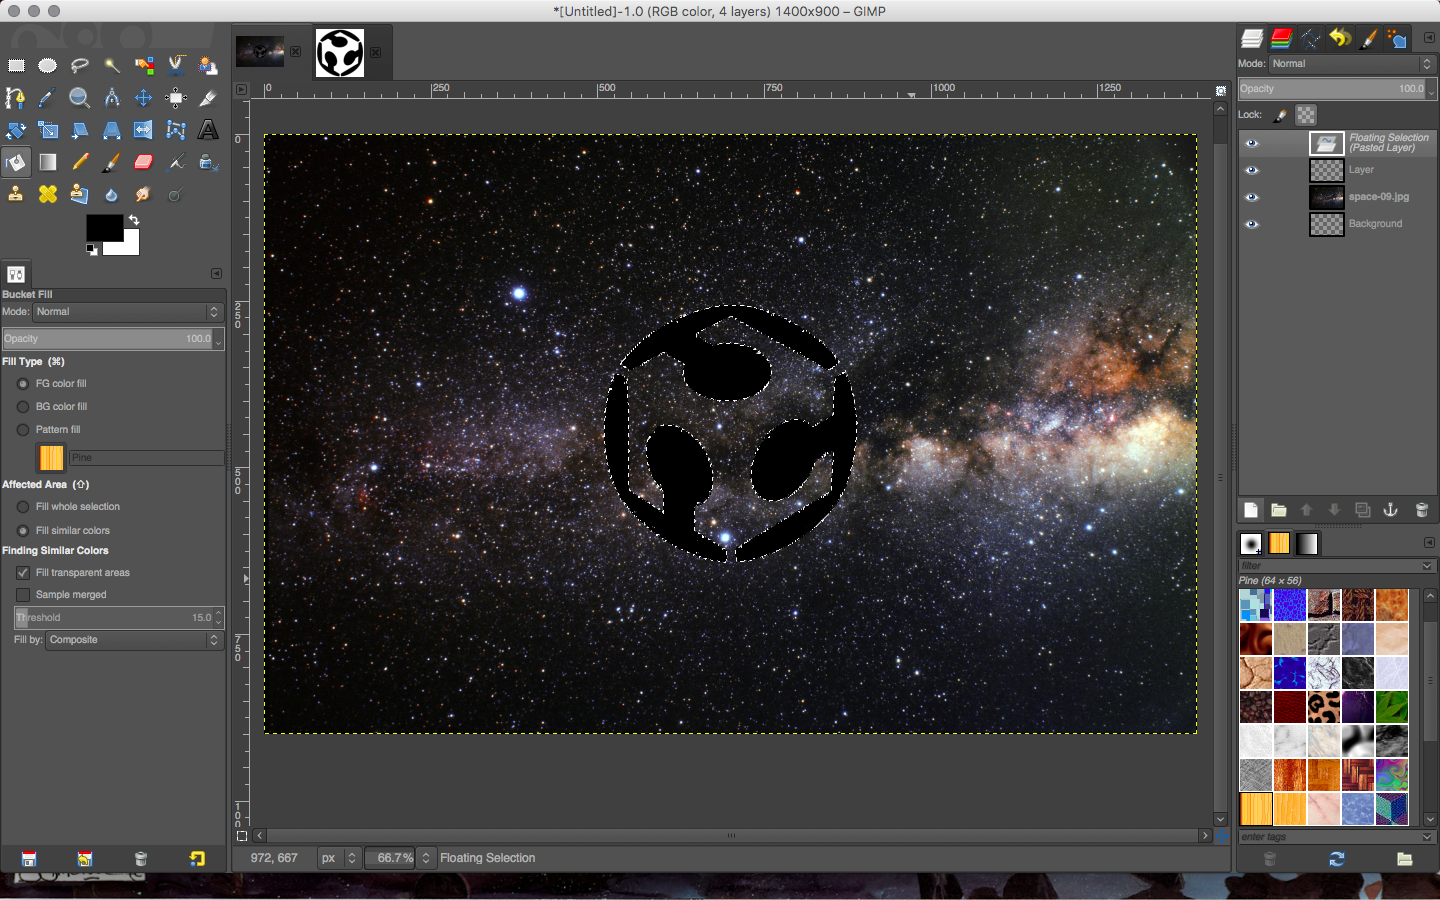Open Bucket Fill Mode dropdown
Screen dimensions: 1440x900
(x=127, y=312)
